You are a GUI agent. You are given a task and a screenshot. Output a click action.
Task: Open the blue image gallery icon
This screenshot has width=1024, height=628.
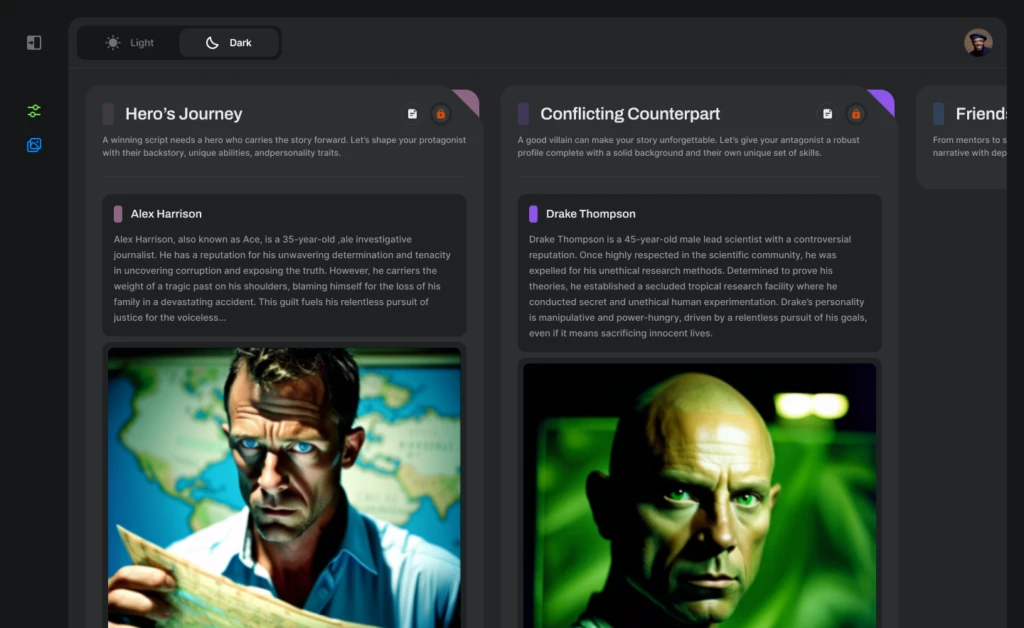[x=34, y=145]
